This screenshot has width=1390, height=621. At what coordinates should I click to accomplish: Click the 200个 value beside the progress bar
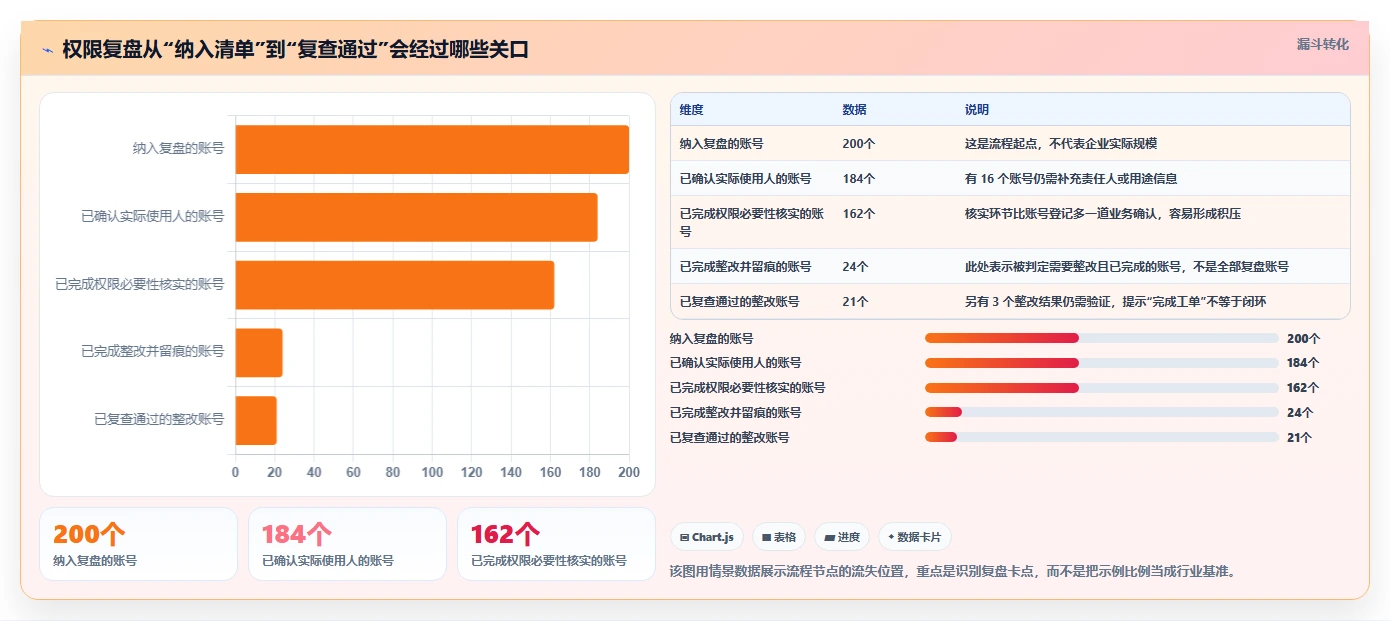click(x=1303, y=339)
